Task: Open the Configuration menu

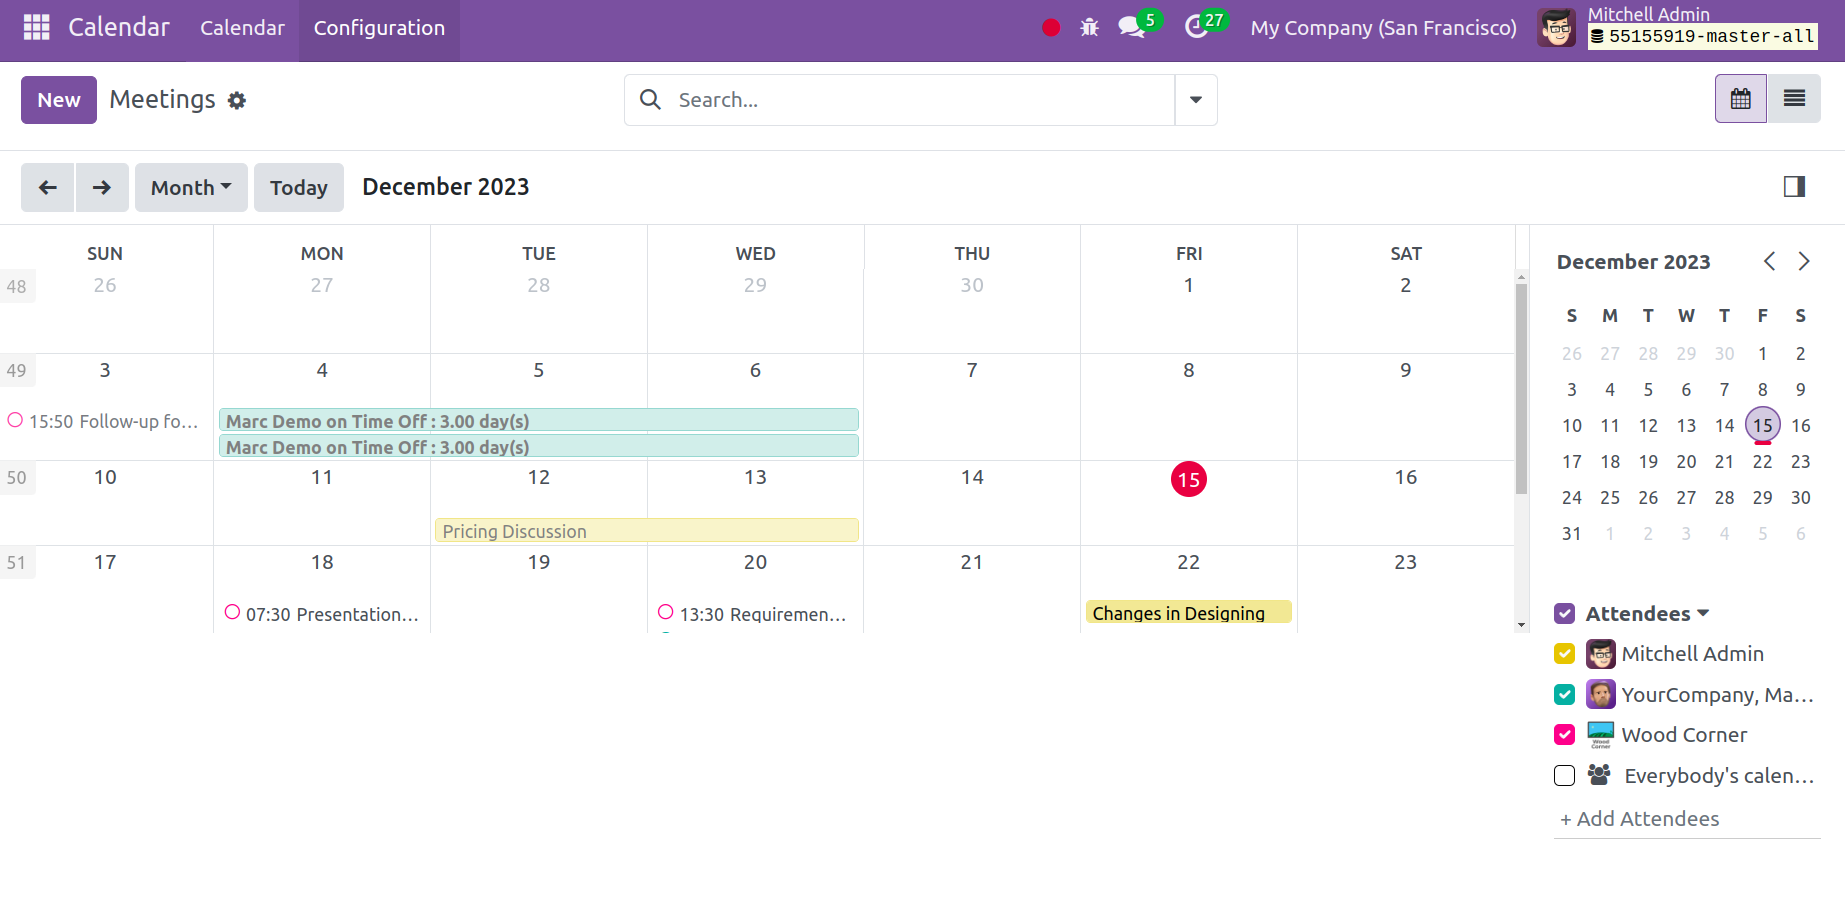Action: [379, 28]
